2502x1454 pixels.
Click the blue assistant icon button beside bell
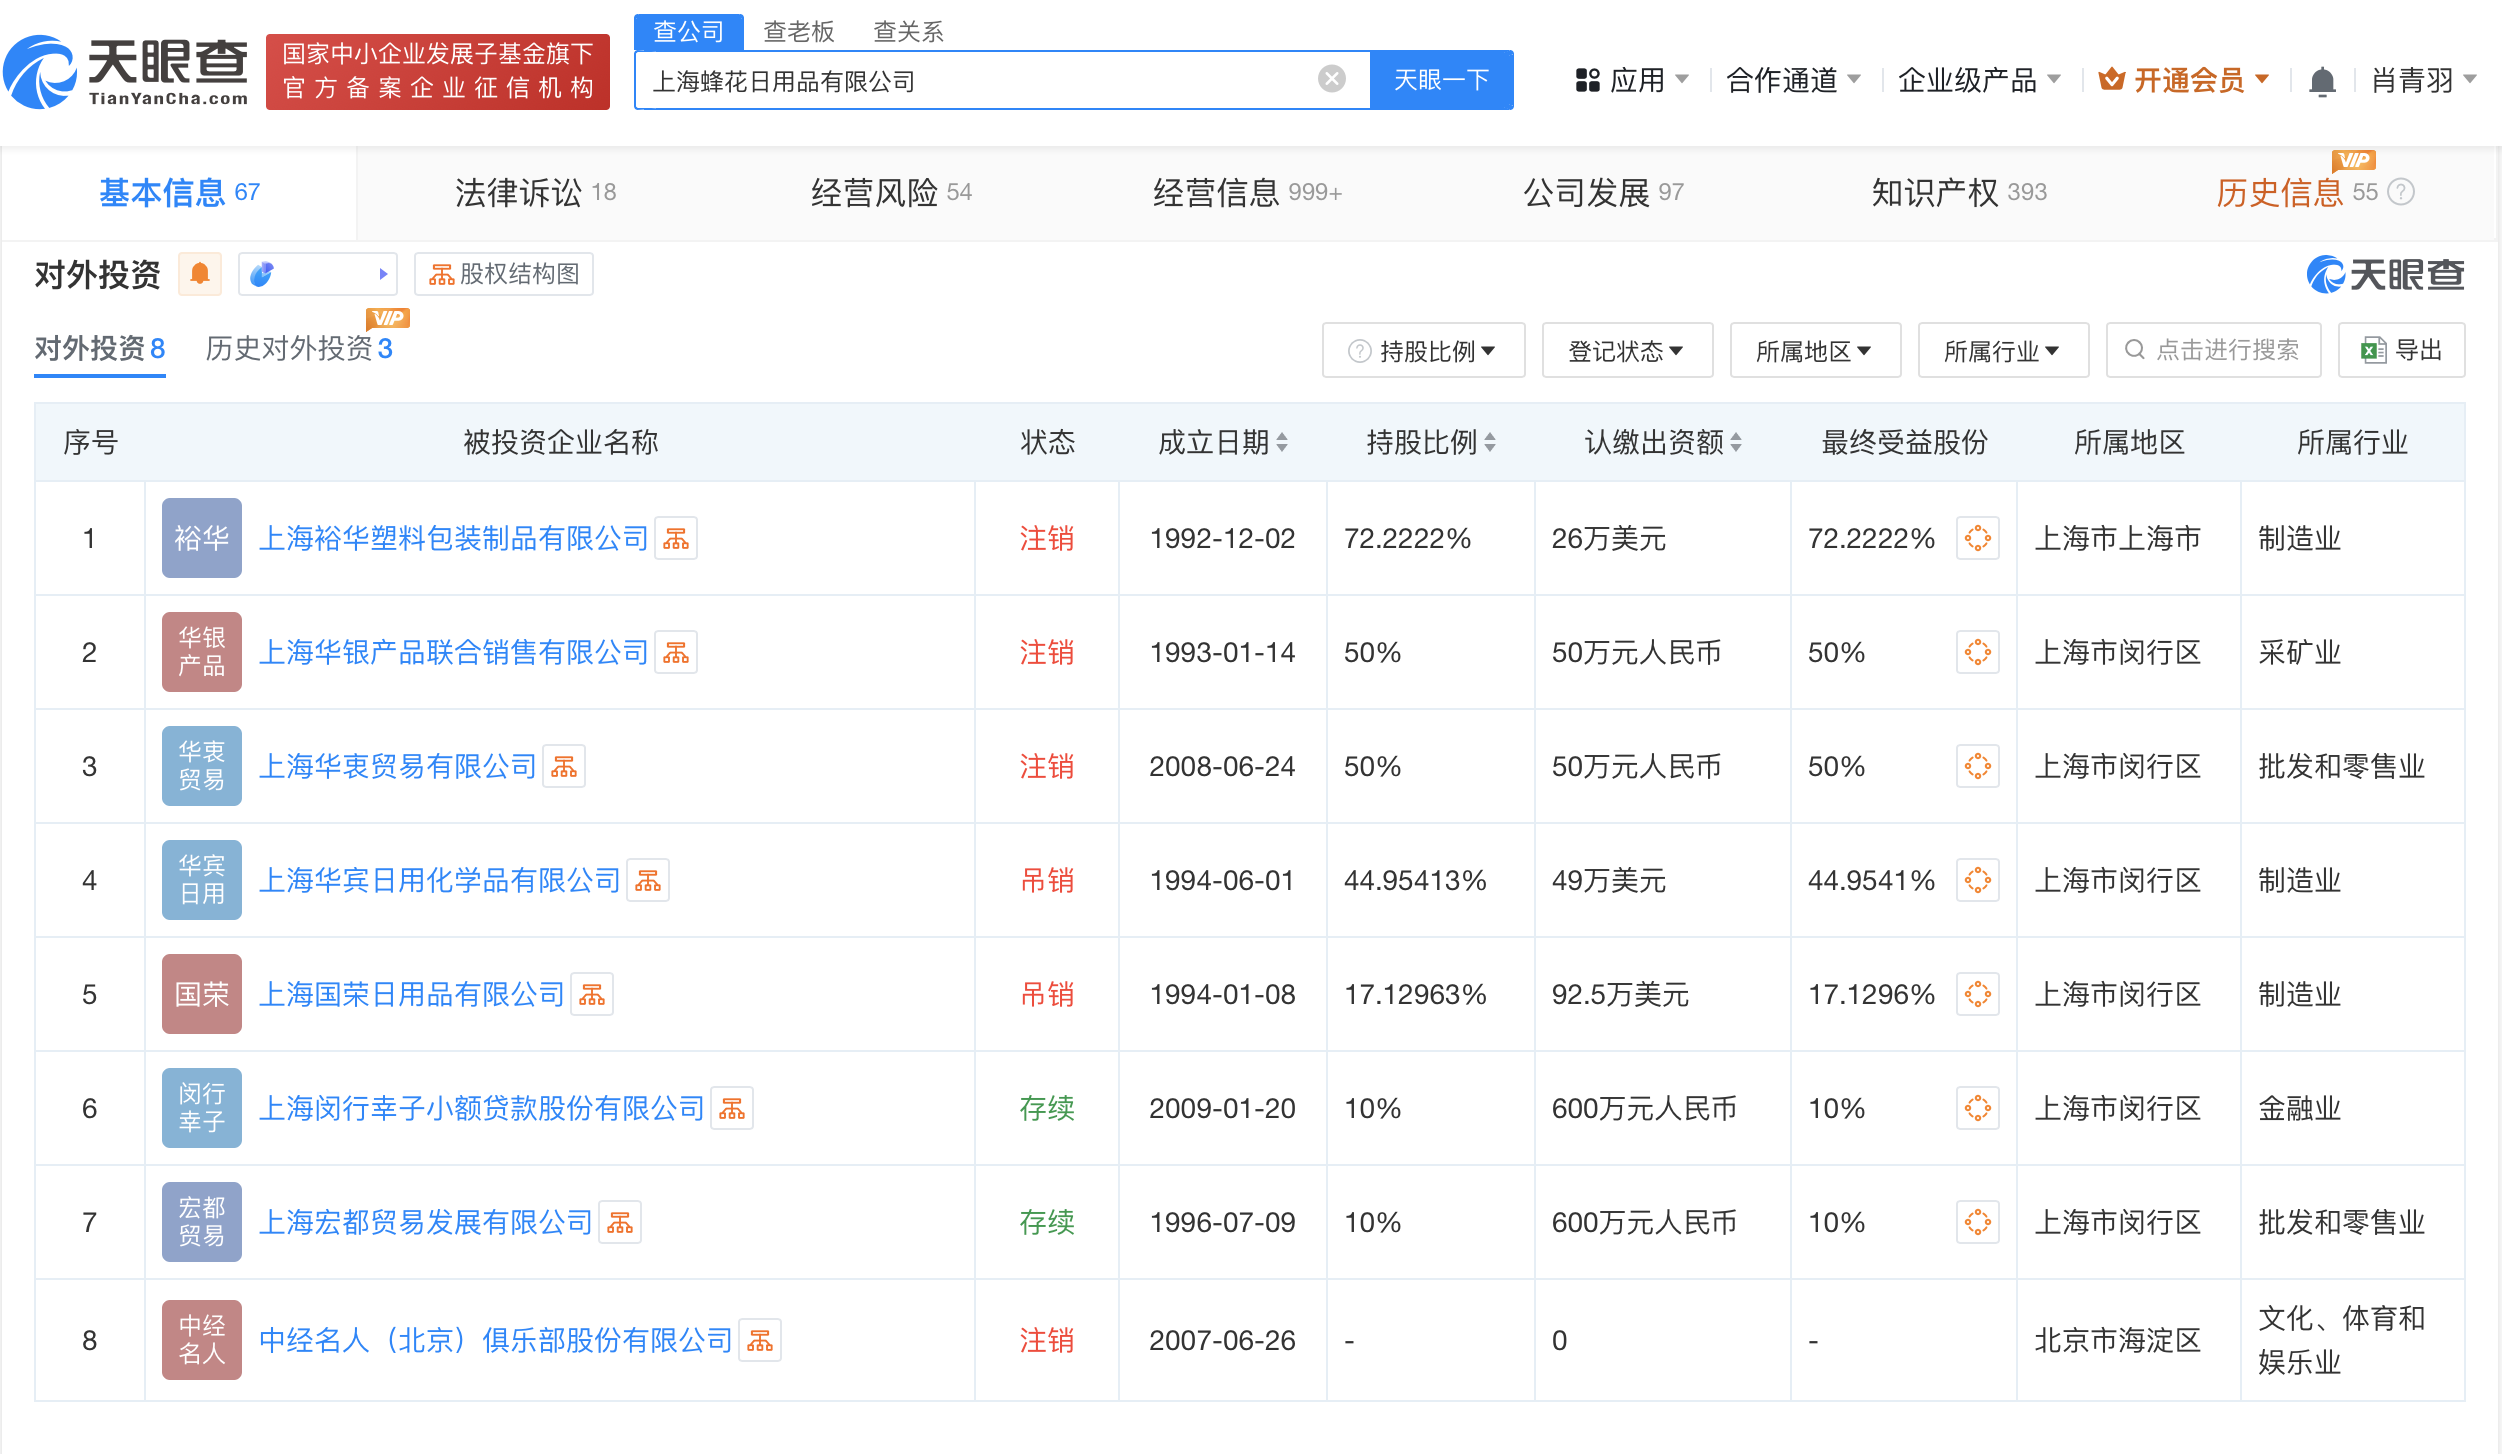tap(318, 274)
